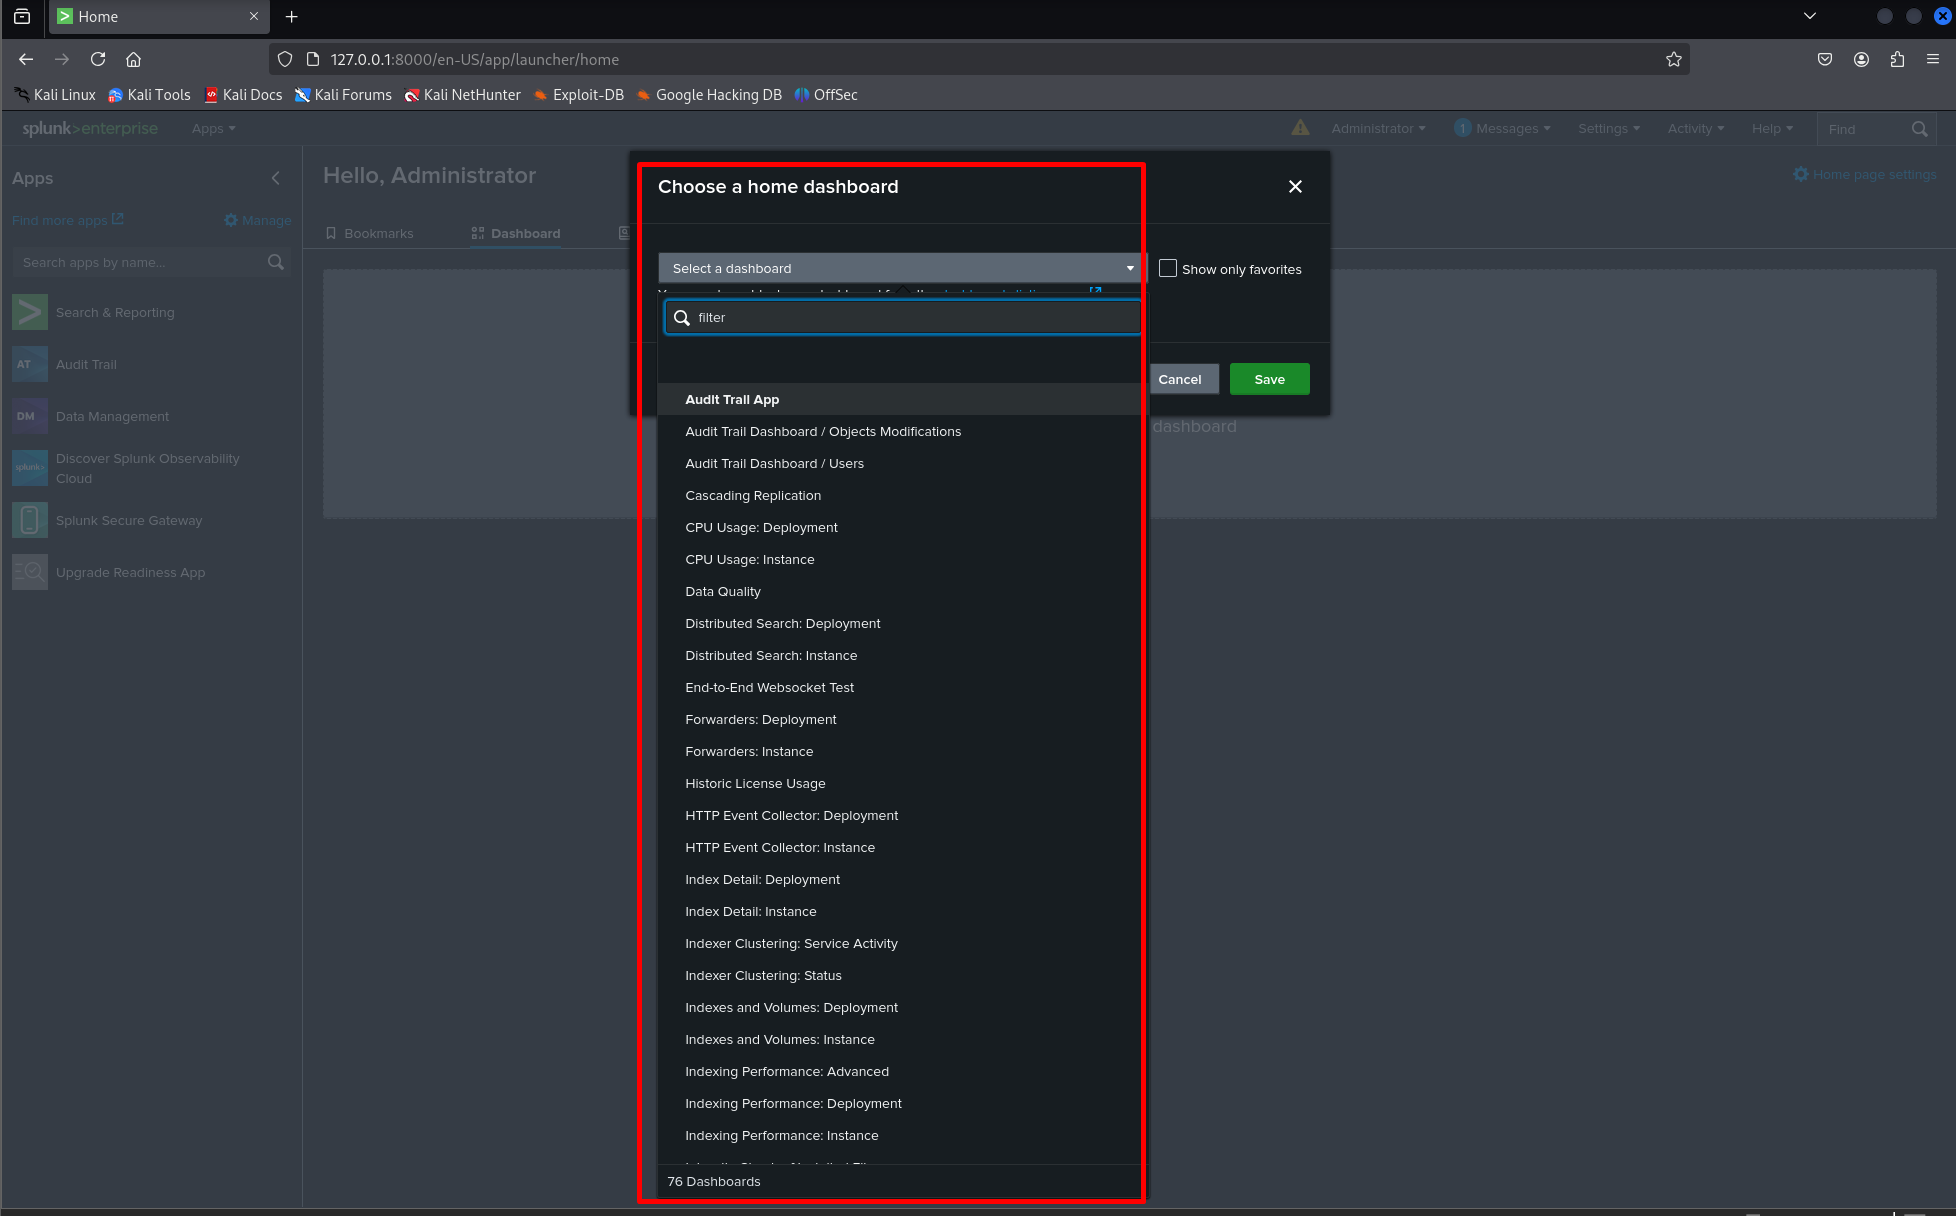
Task: Open the Administrator account menu
Action: [1377, 128]
